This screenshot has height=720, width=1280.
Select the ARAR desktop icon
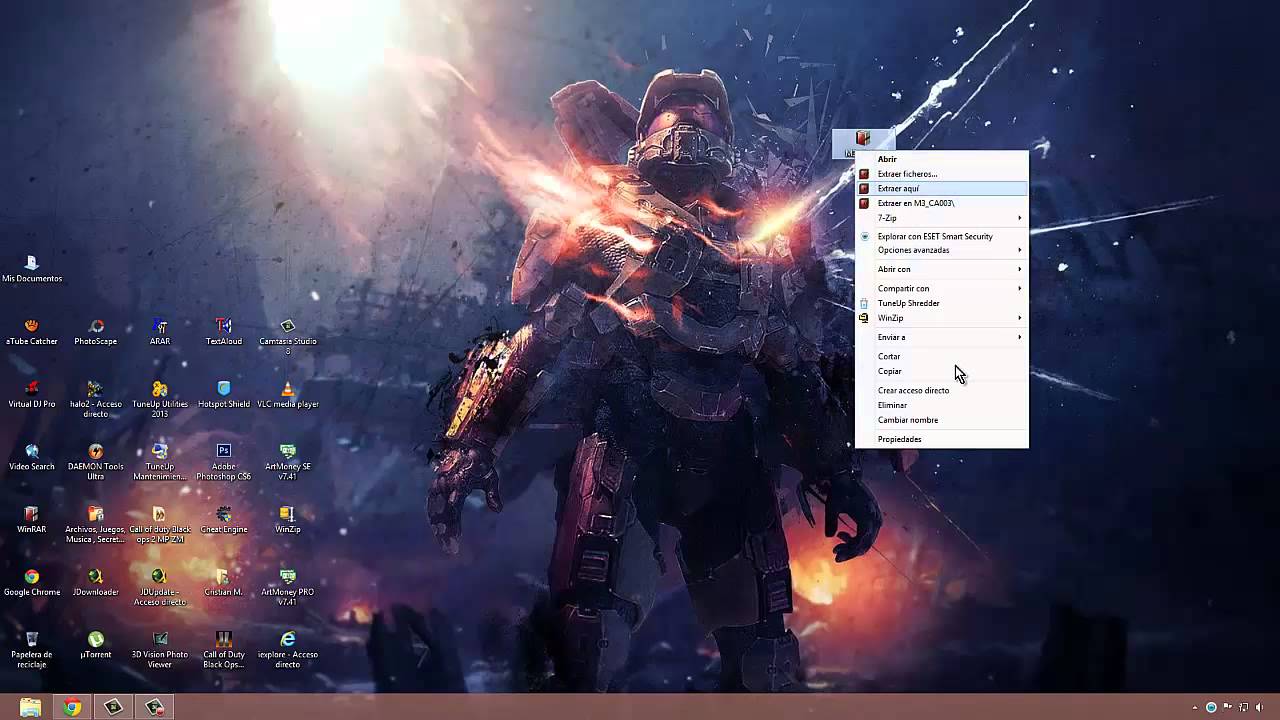coord(160,331)
